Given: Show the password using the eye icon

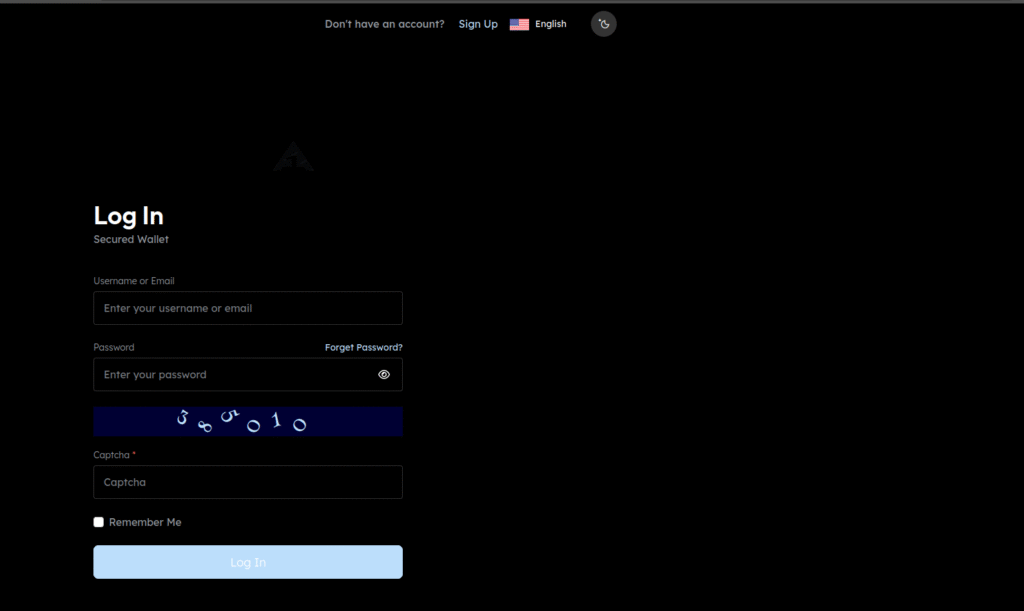Looking at the screenshot, I should (x=383, y=374).
